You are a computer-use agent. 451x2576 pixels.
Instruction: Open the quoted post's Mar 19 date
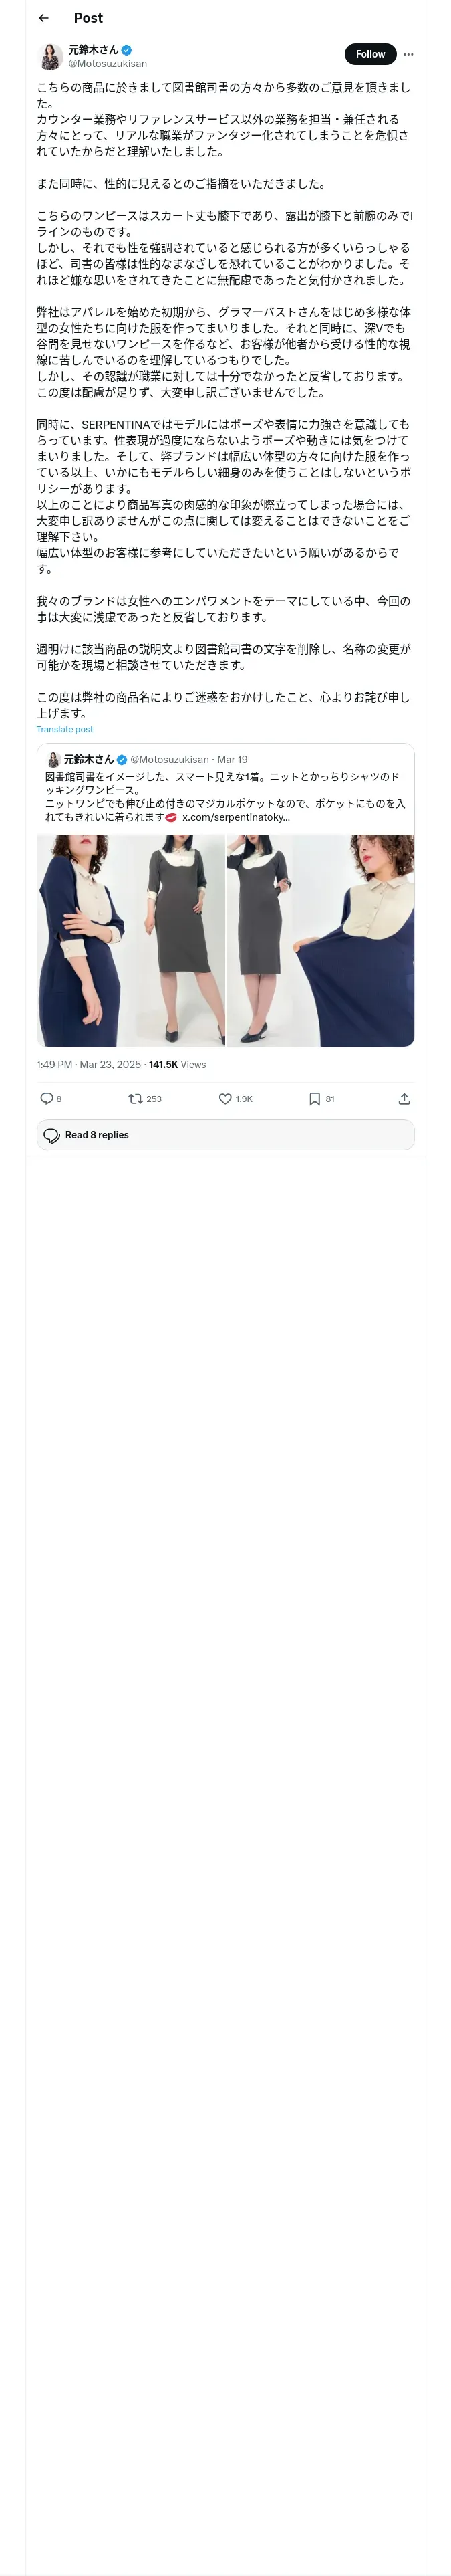232,759
